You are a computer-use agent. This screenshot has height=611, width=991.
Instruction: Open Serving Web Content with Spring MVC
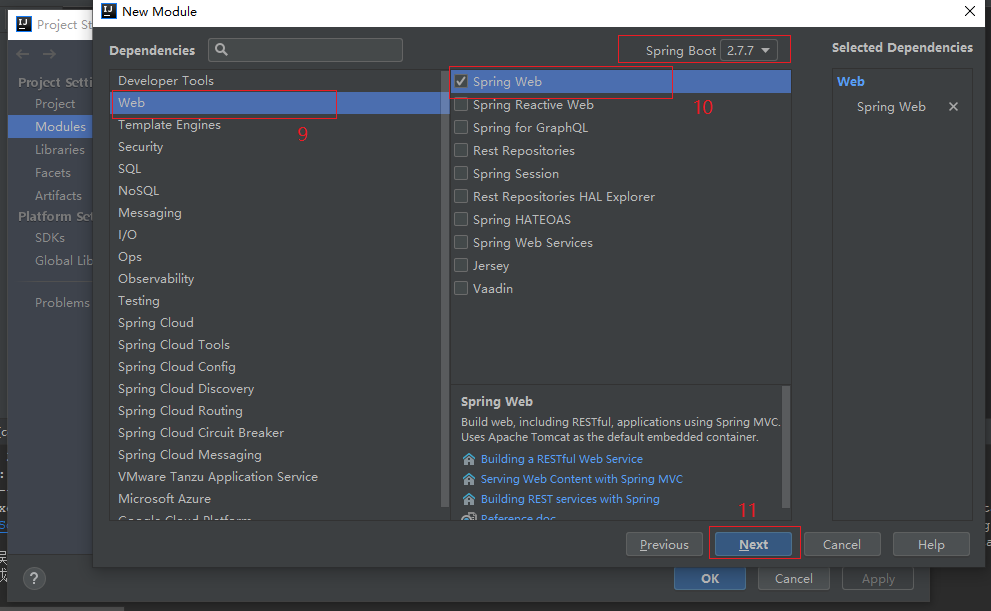581,479
